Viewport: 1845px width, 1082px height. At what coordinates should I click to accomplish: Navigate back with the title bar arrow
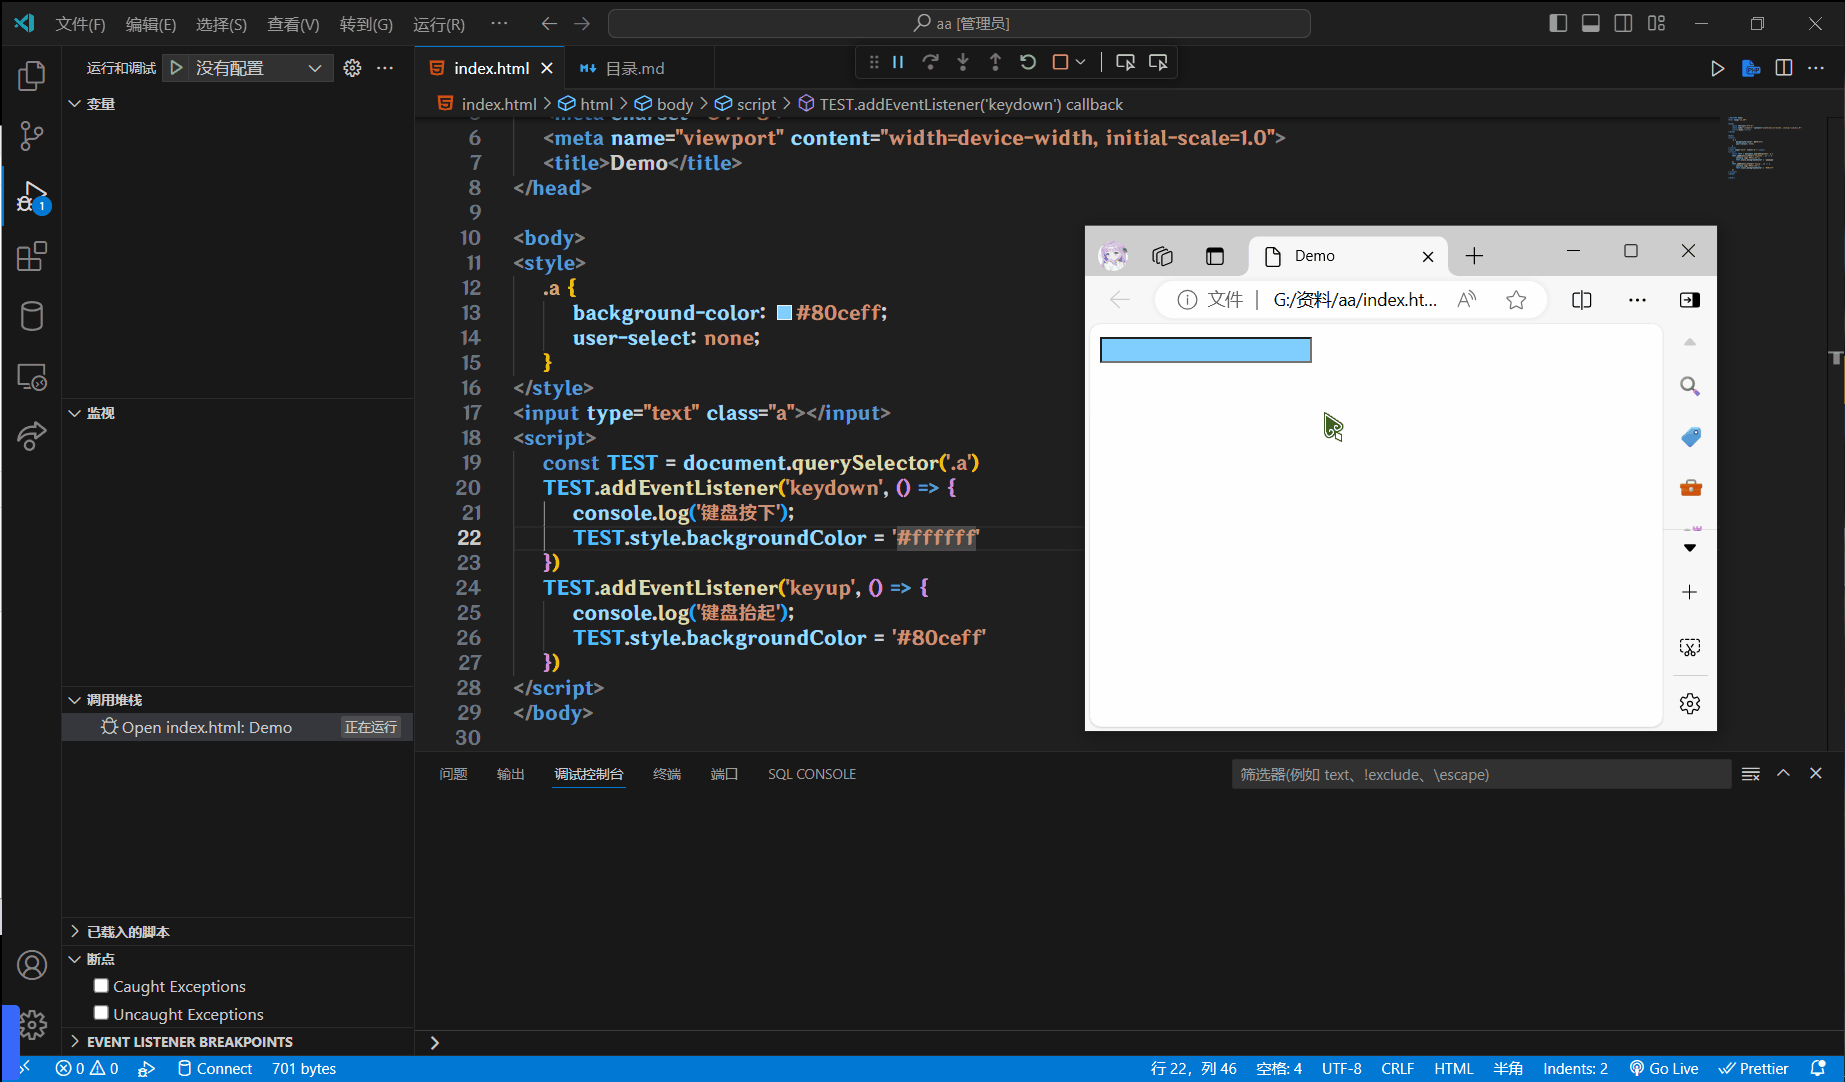tap(549, 23)
